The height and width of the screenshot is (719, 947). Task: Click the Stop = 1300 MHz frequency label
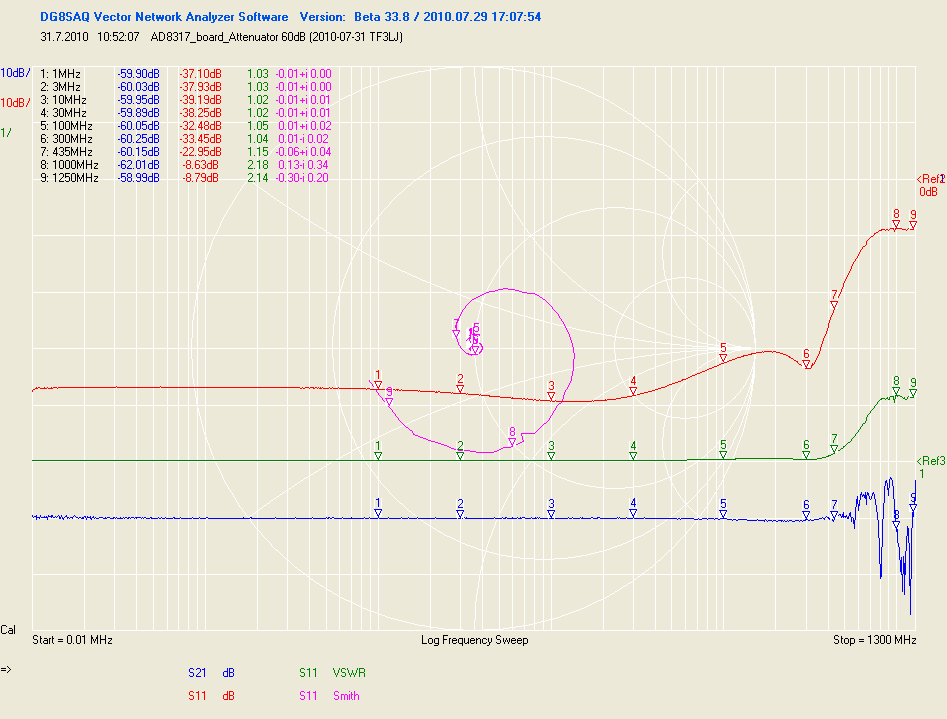(x=874, y=640)
